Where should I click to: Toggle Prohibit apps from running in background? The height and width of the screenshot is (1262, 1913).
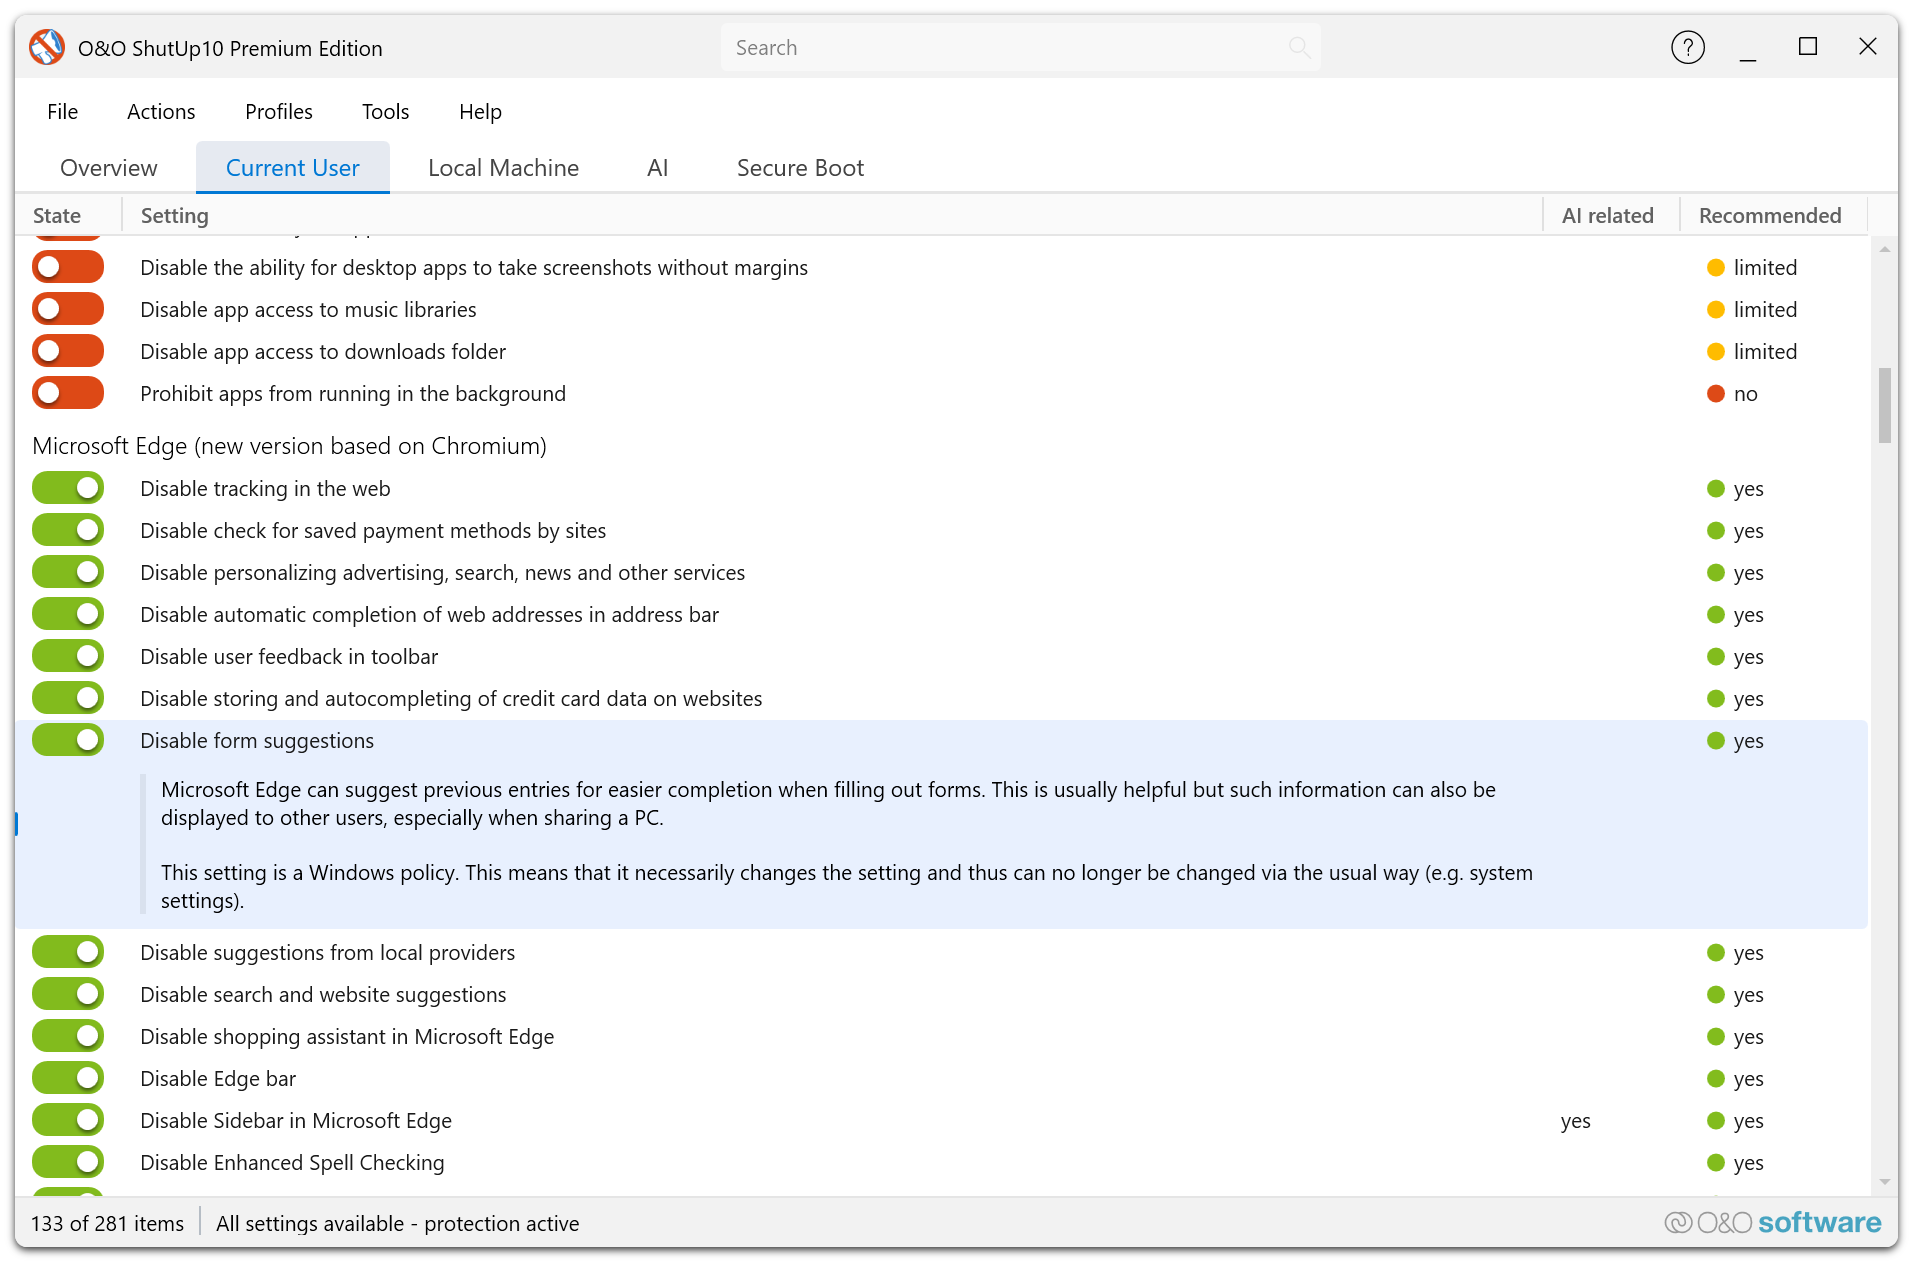tap(68, 394)
